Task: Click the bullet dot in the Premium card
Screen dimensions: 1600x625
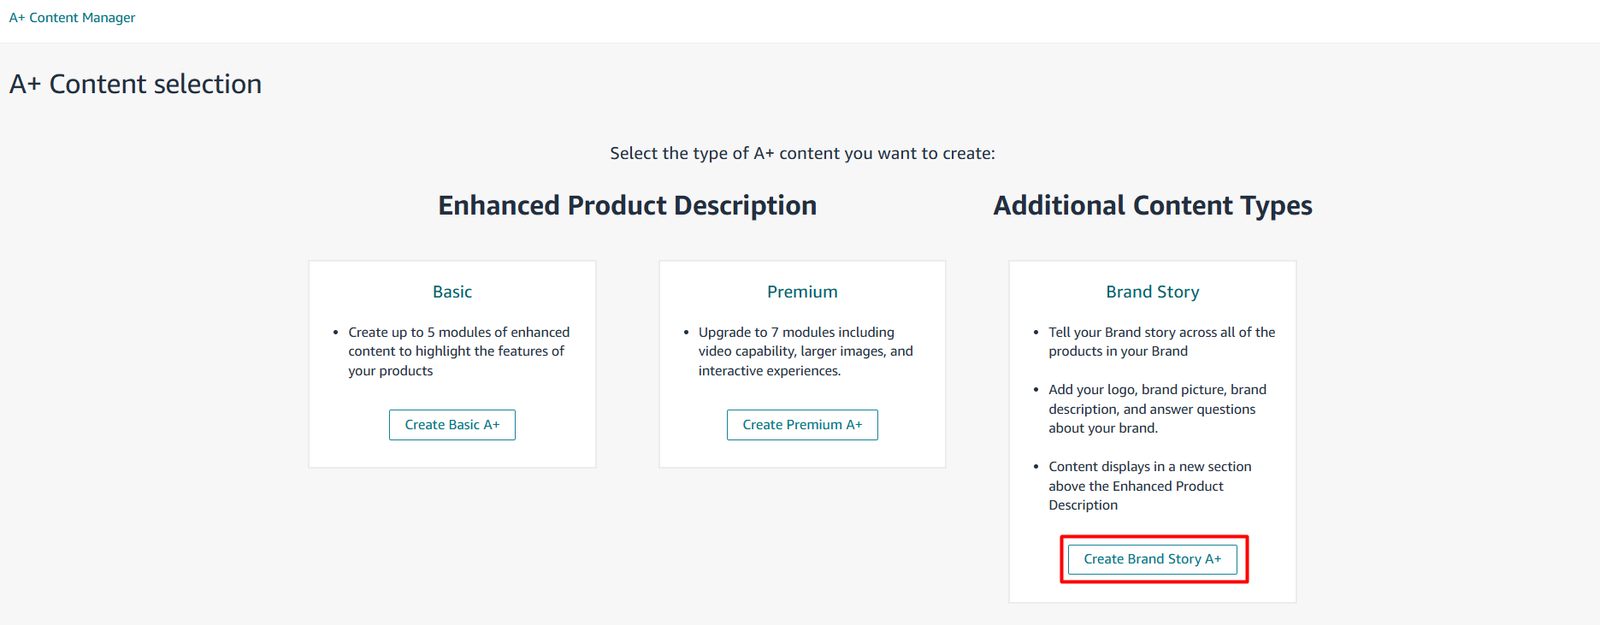Action: (x=686, y=333)
